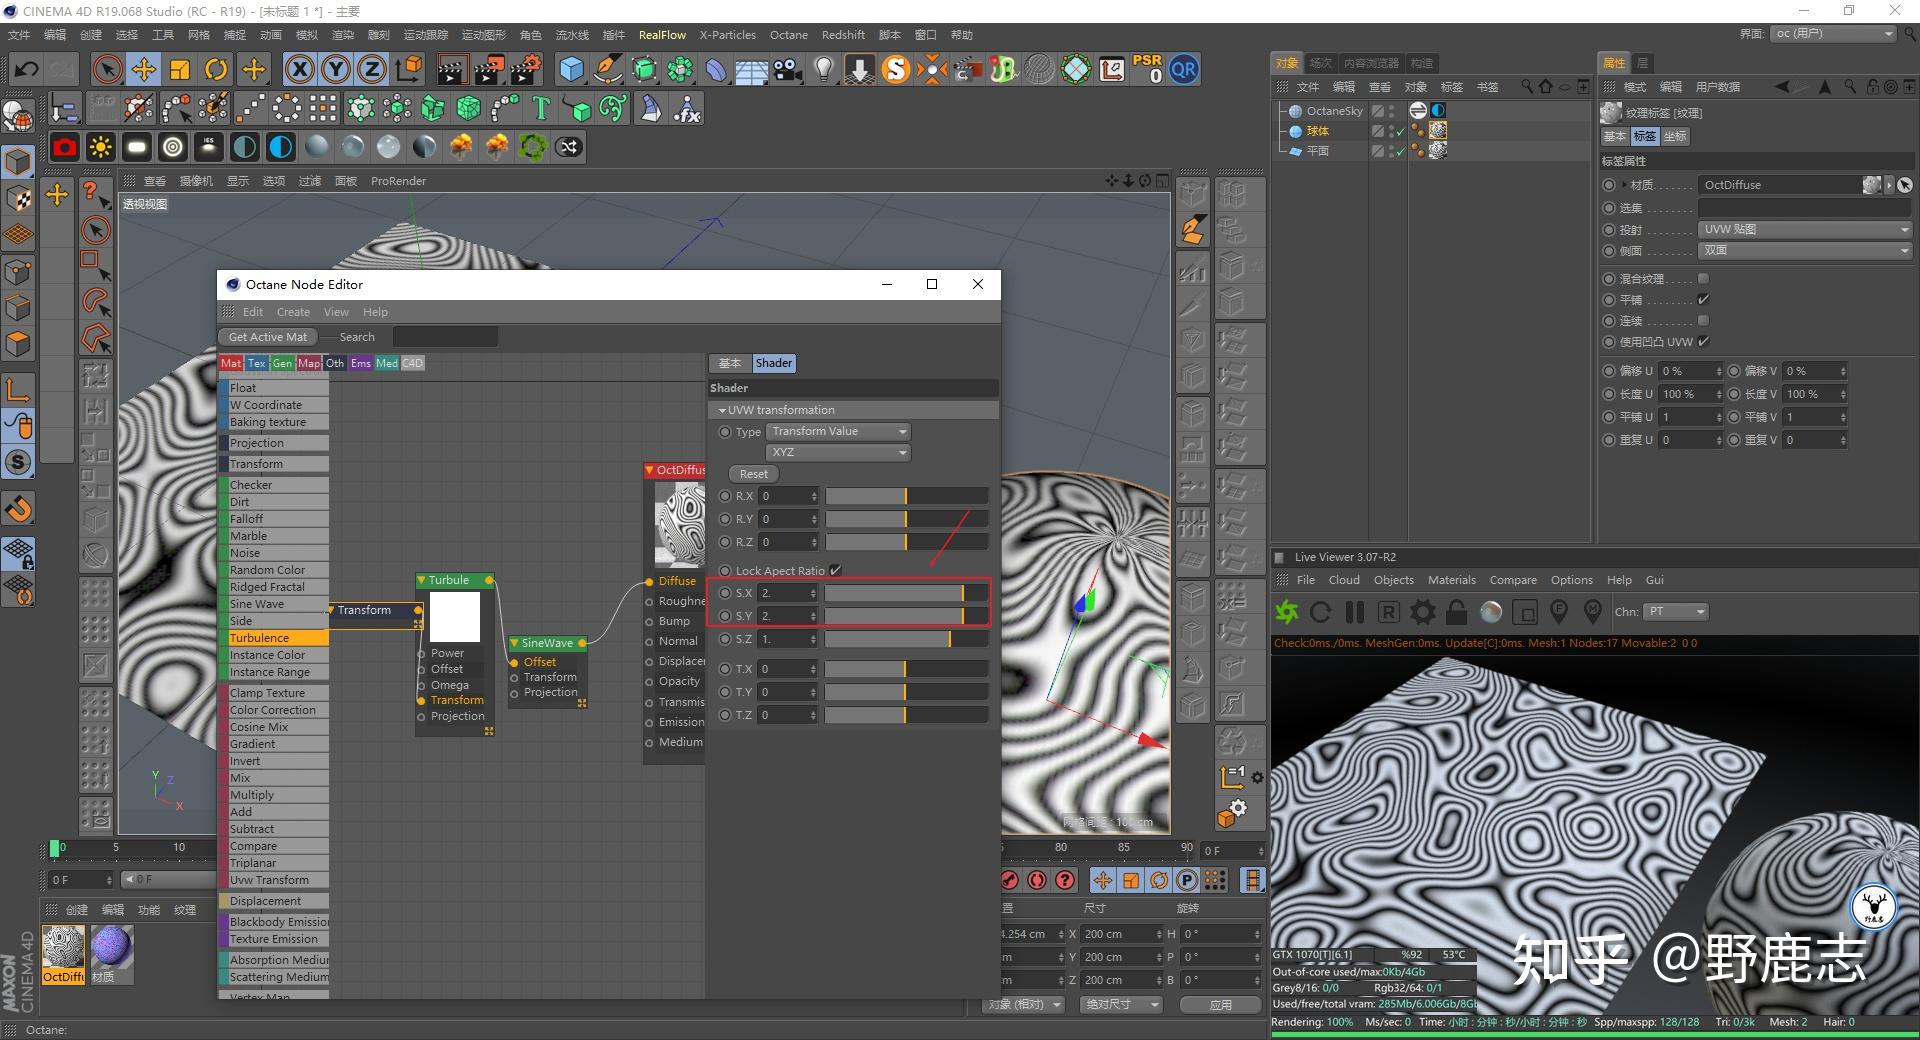This screenshot has width=1920, height=1040.
Task: Click the Octane Live Viewer send-scene icon
Action: tap(1287, 612)
